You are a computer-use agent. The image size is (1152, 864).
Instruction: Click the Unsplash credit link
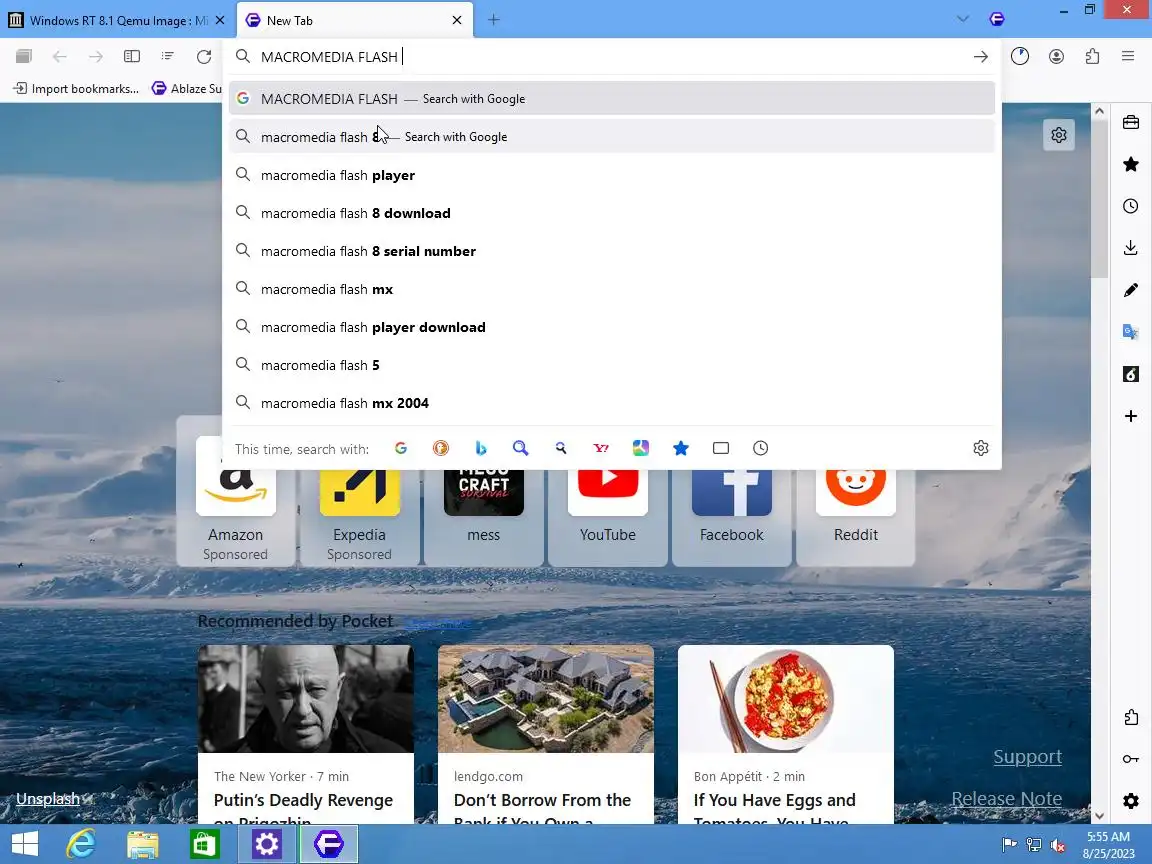coord(48,799)
